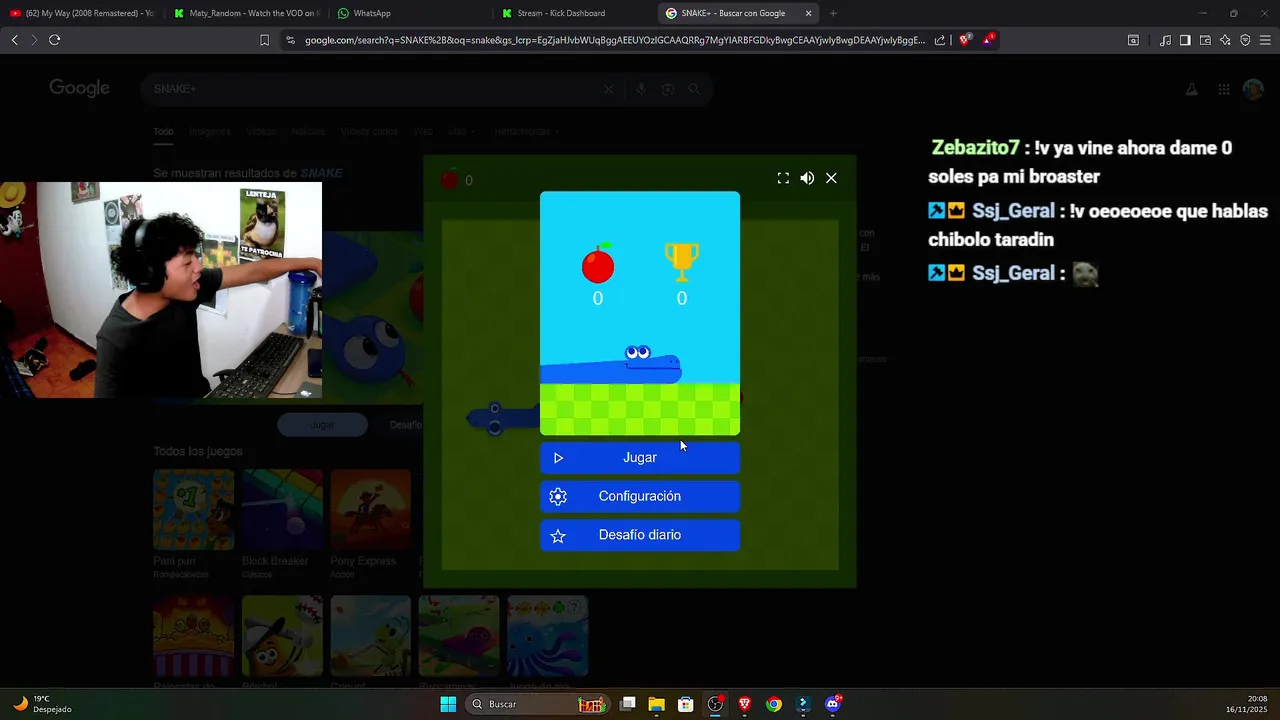Expand the Más dropdown

point(461,131)
